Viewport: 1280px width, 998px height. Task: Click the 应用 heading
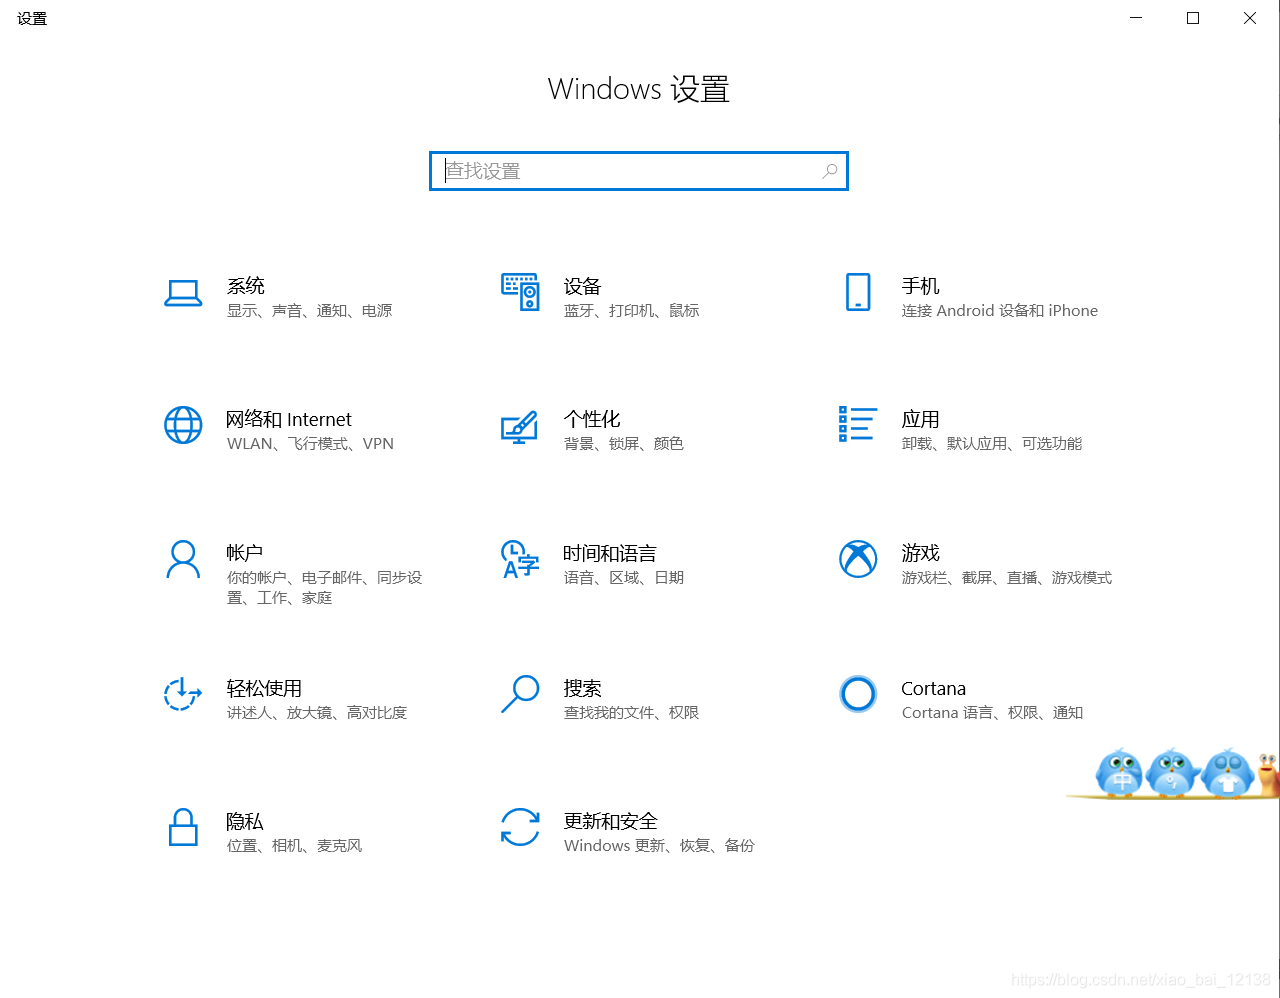coord(920,419)
